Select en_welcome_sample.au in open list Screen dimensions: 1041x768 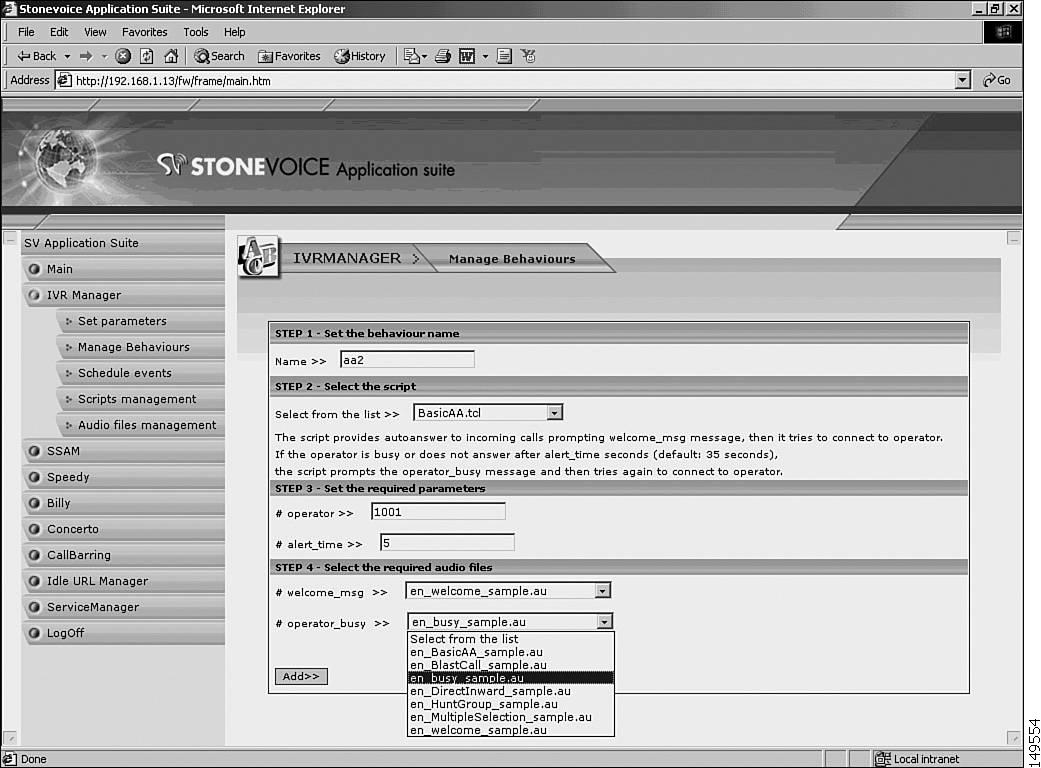tap(511, 730)
